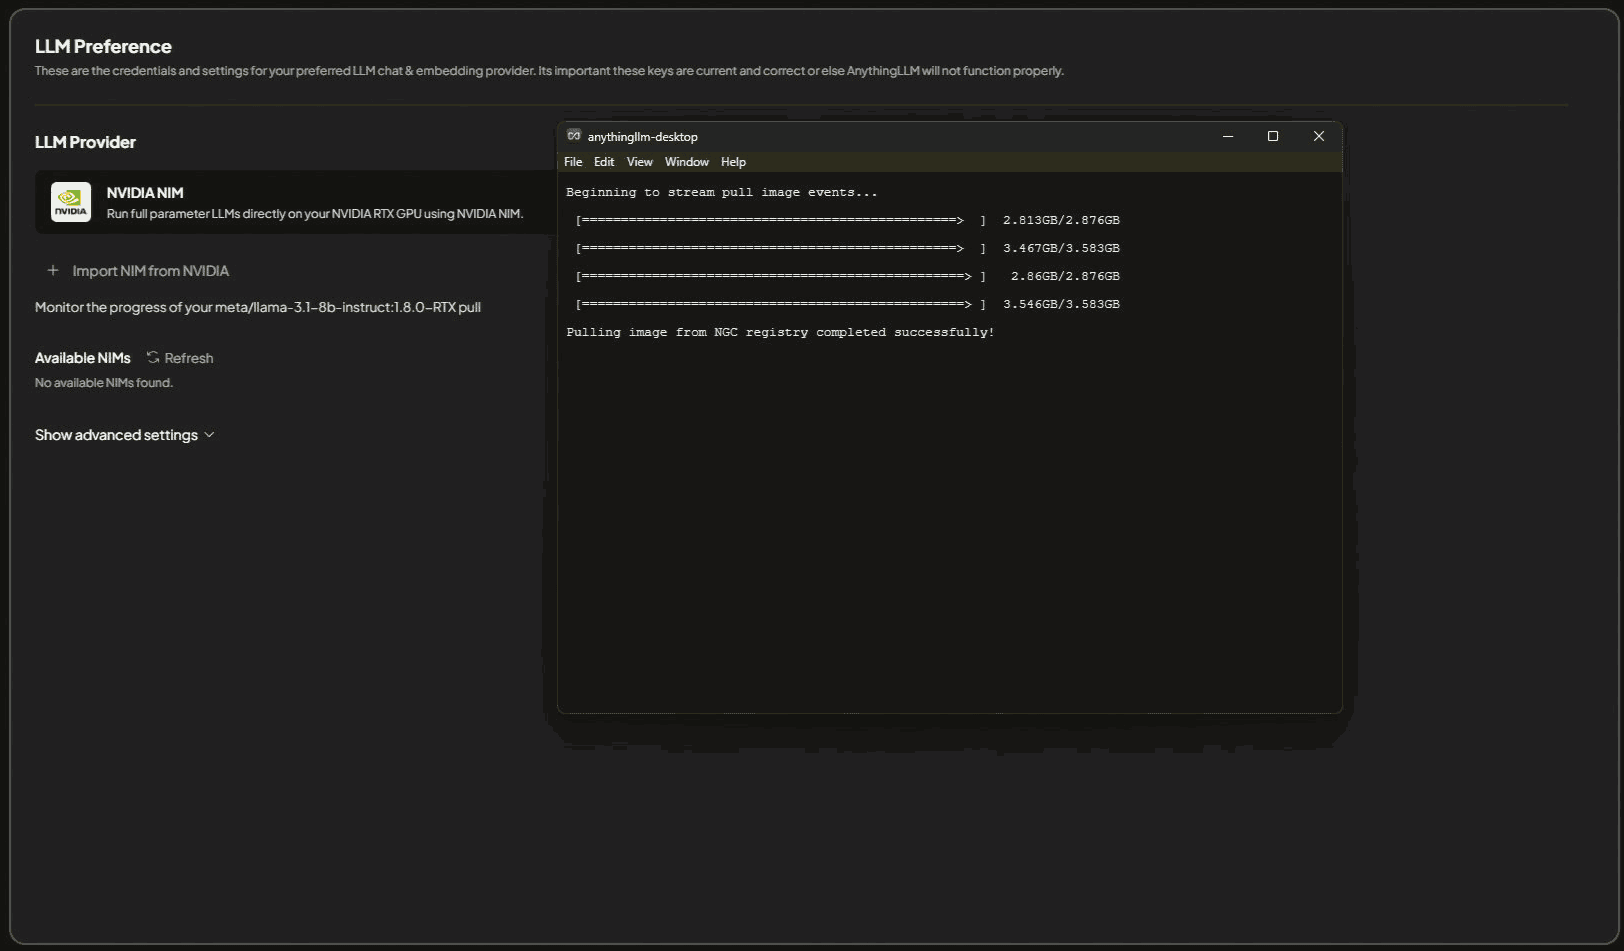1624x951 pixels.
Task: Click the Show advanced settings text
Action: [x=116, y=435]
